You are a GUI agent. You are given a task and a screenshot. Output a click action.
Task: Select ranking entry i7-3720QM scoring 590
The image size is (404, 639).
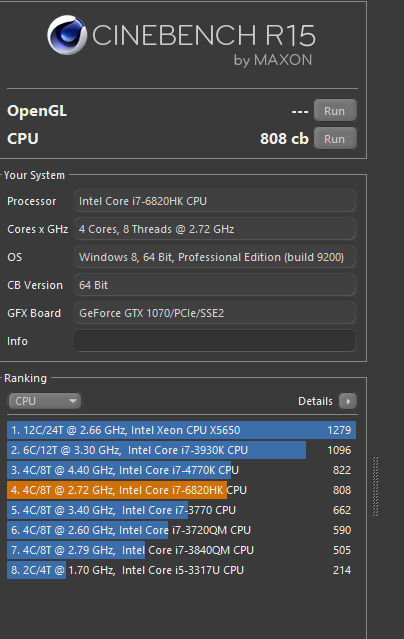point(181,530)
